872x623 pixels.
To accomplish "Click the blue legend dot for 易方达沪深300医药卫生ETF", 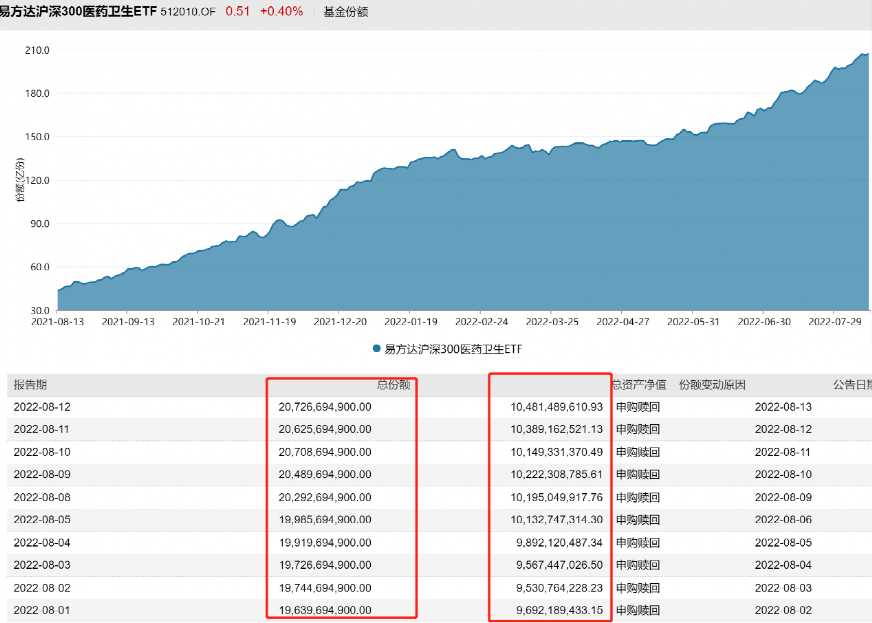I will point(376,349).
